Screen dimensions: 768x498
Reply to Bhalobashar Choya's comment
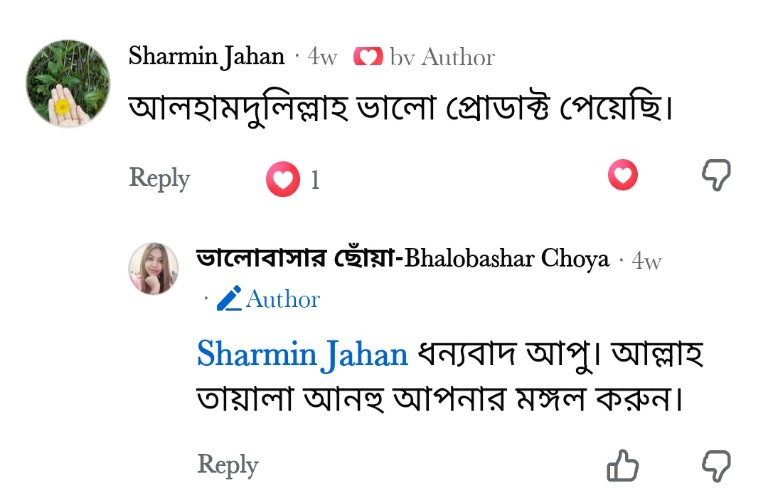[x=228, y=465]
